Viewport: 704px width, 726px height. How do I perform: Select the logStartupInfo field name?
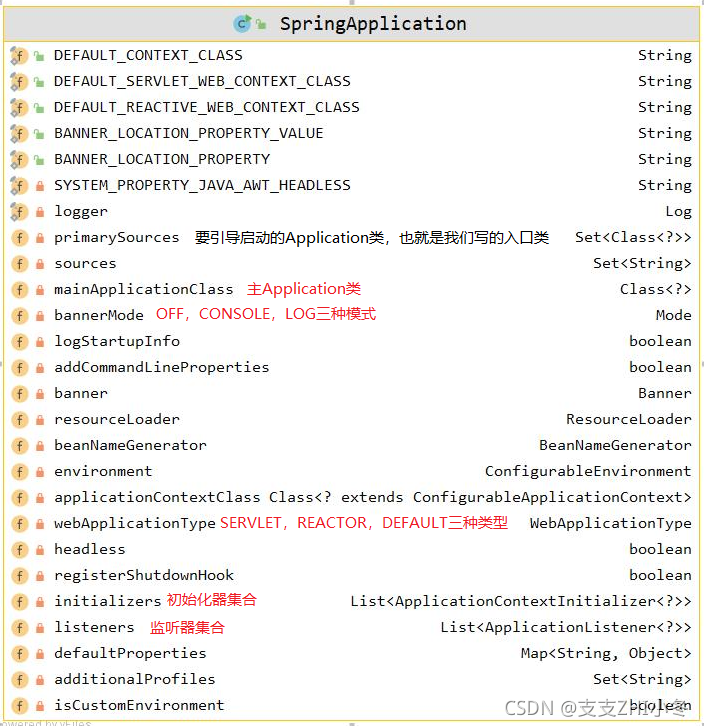click(x=117, y=341)
